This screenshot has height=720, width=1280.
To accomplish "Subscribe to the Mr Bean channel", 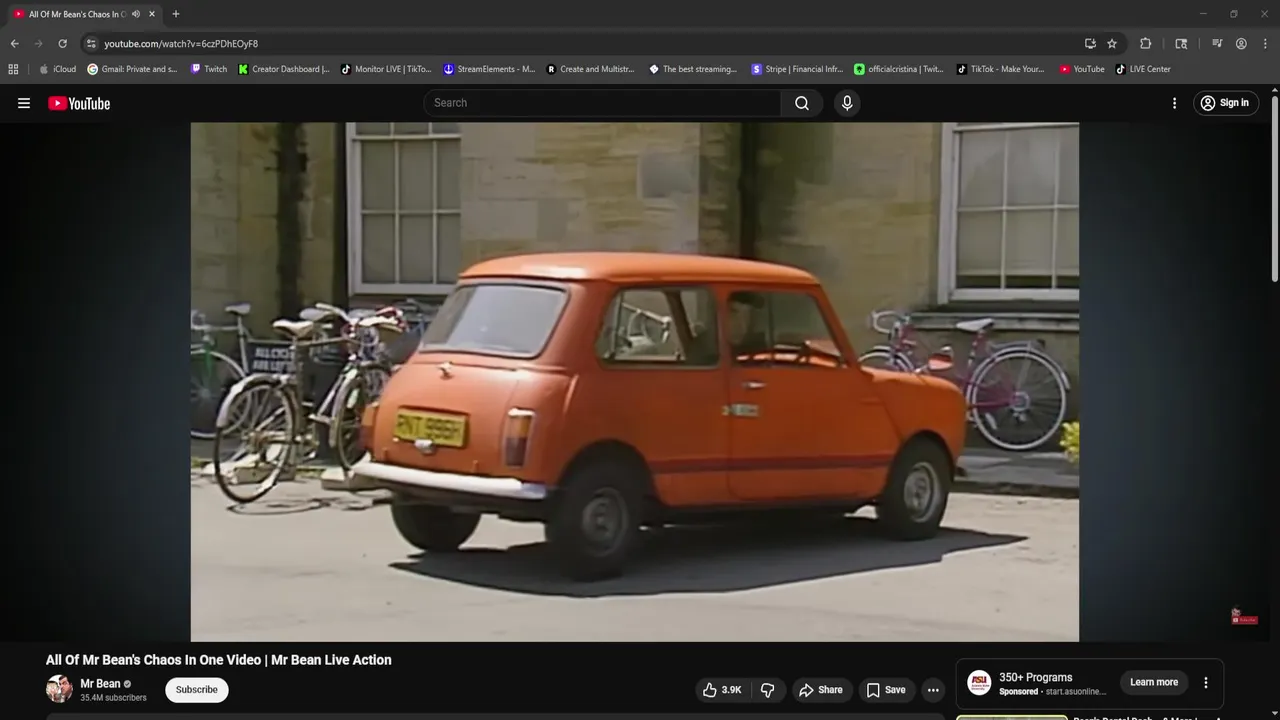I will point(197,690).
